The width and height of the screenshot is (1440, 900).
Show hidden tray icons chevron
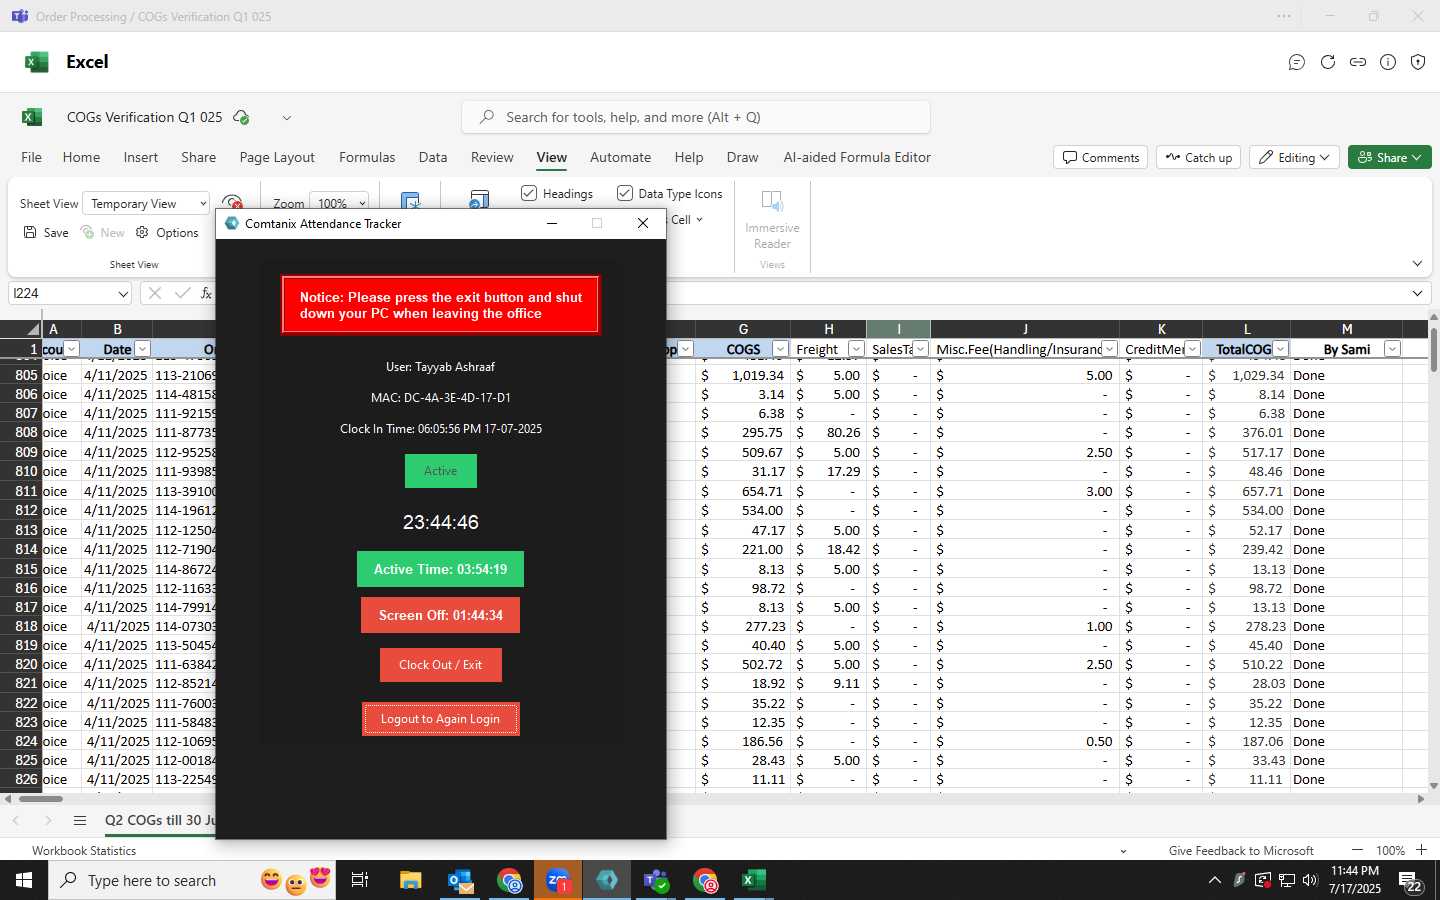pos(1214,880)
